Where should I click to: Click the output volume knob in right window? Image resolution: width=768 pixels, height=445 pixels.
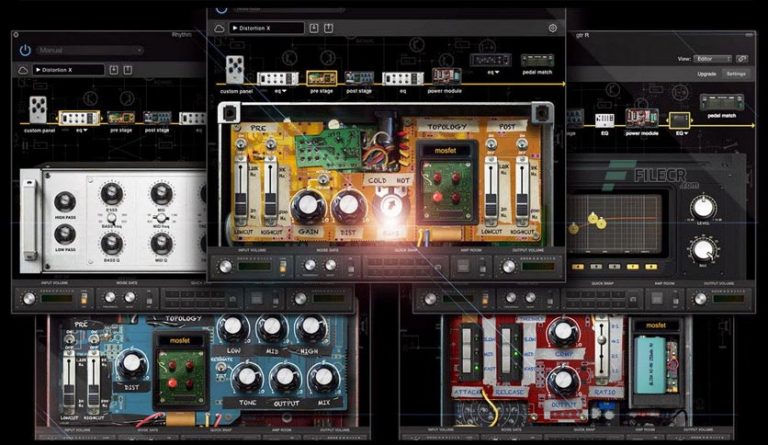coord(700,299)
